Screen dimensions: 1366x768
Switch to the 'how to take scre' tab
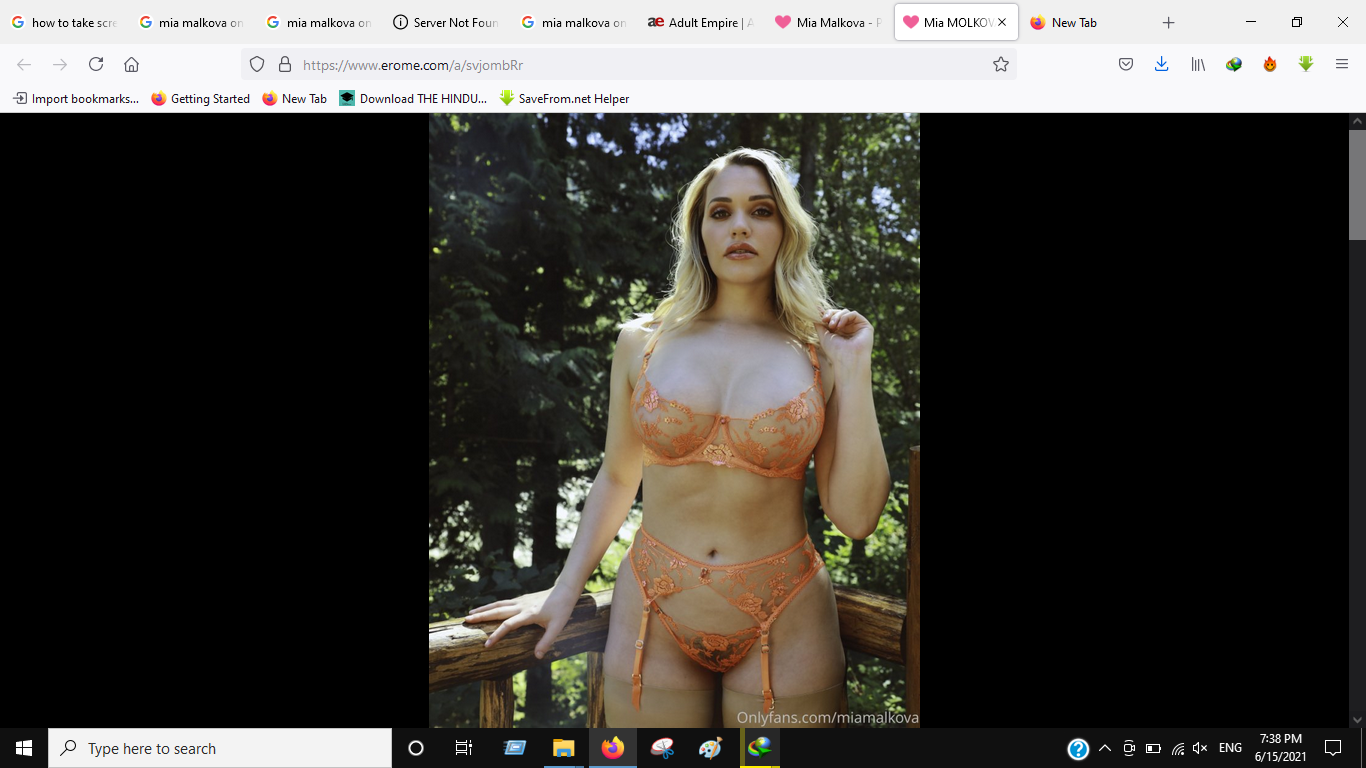pos(64,22)
